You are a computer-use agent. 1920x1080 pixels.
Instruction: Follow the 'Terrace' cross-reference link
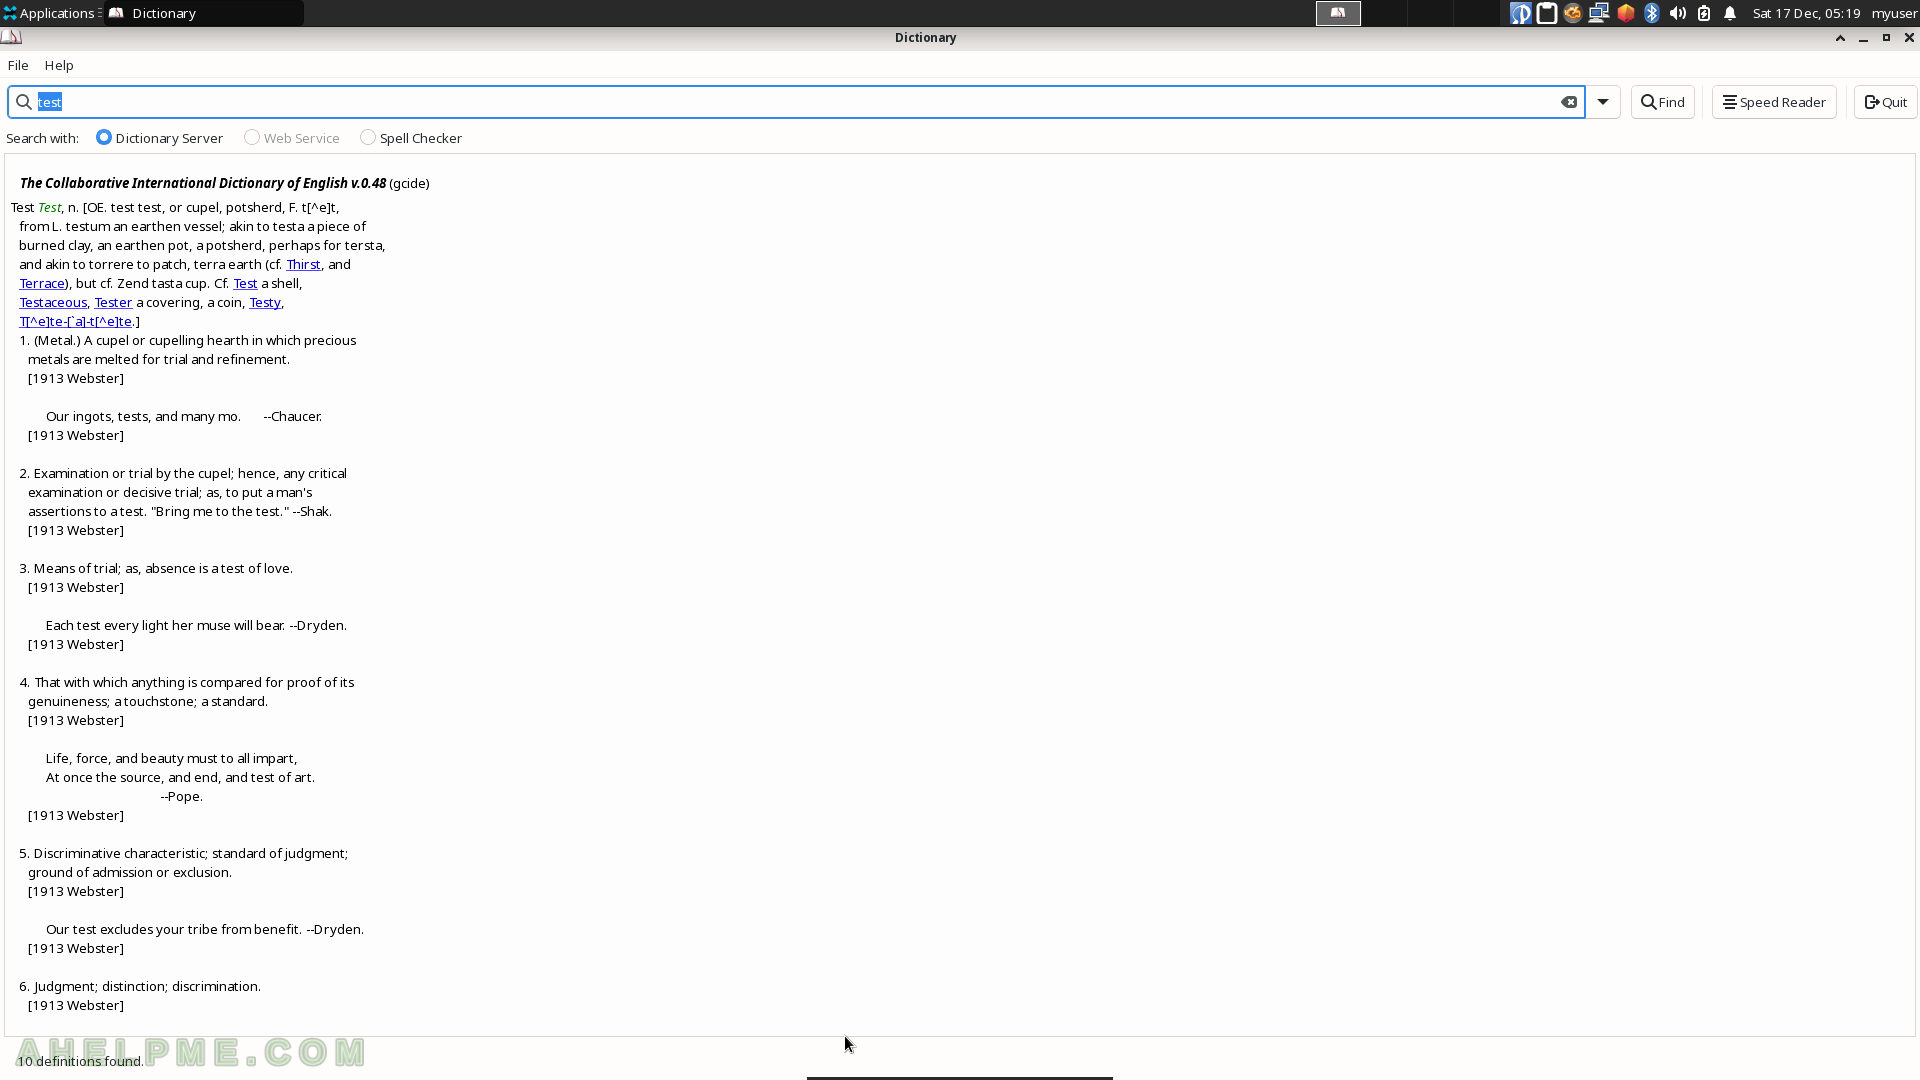42,284
